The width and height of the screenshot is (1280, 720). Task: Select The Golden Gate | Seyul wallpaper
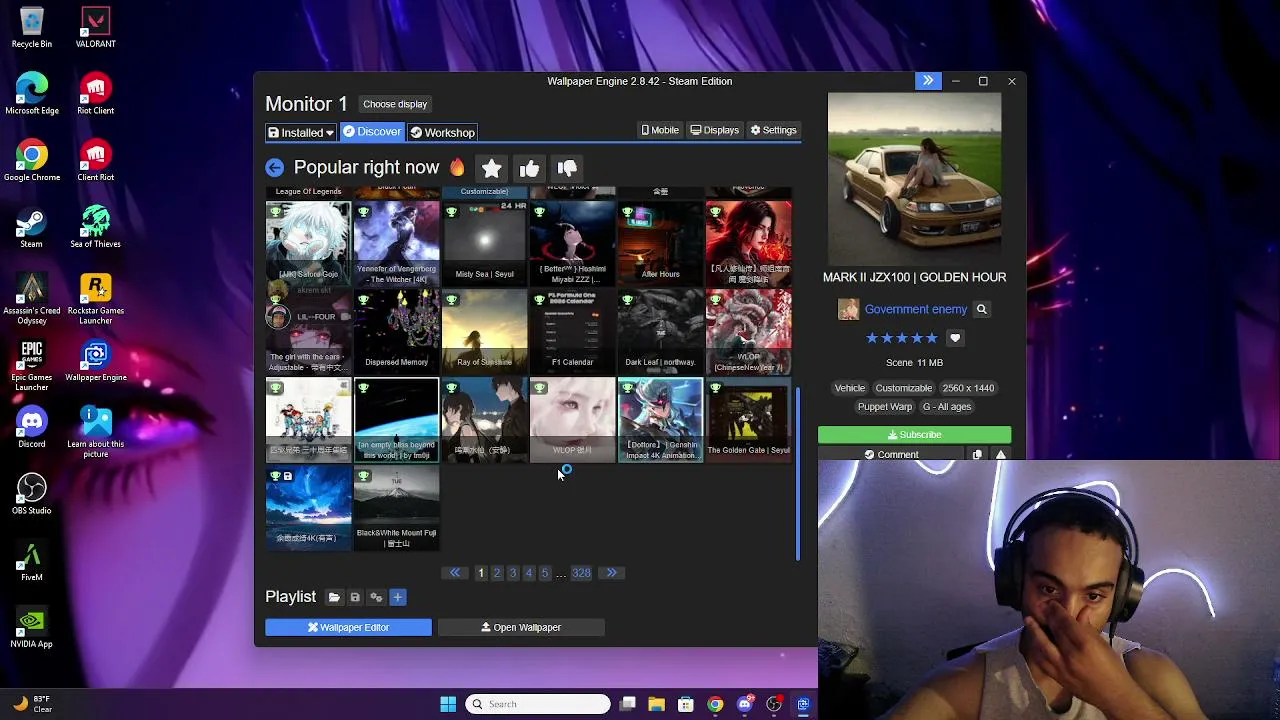748,420
